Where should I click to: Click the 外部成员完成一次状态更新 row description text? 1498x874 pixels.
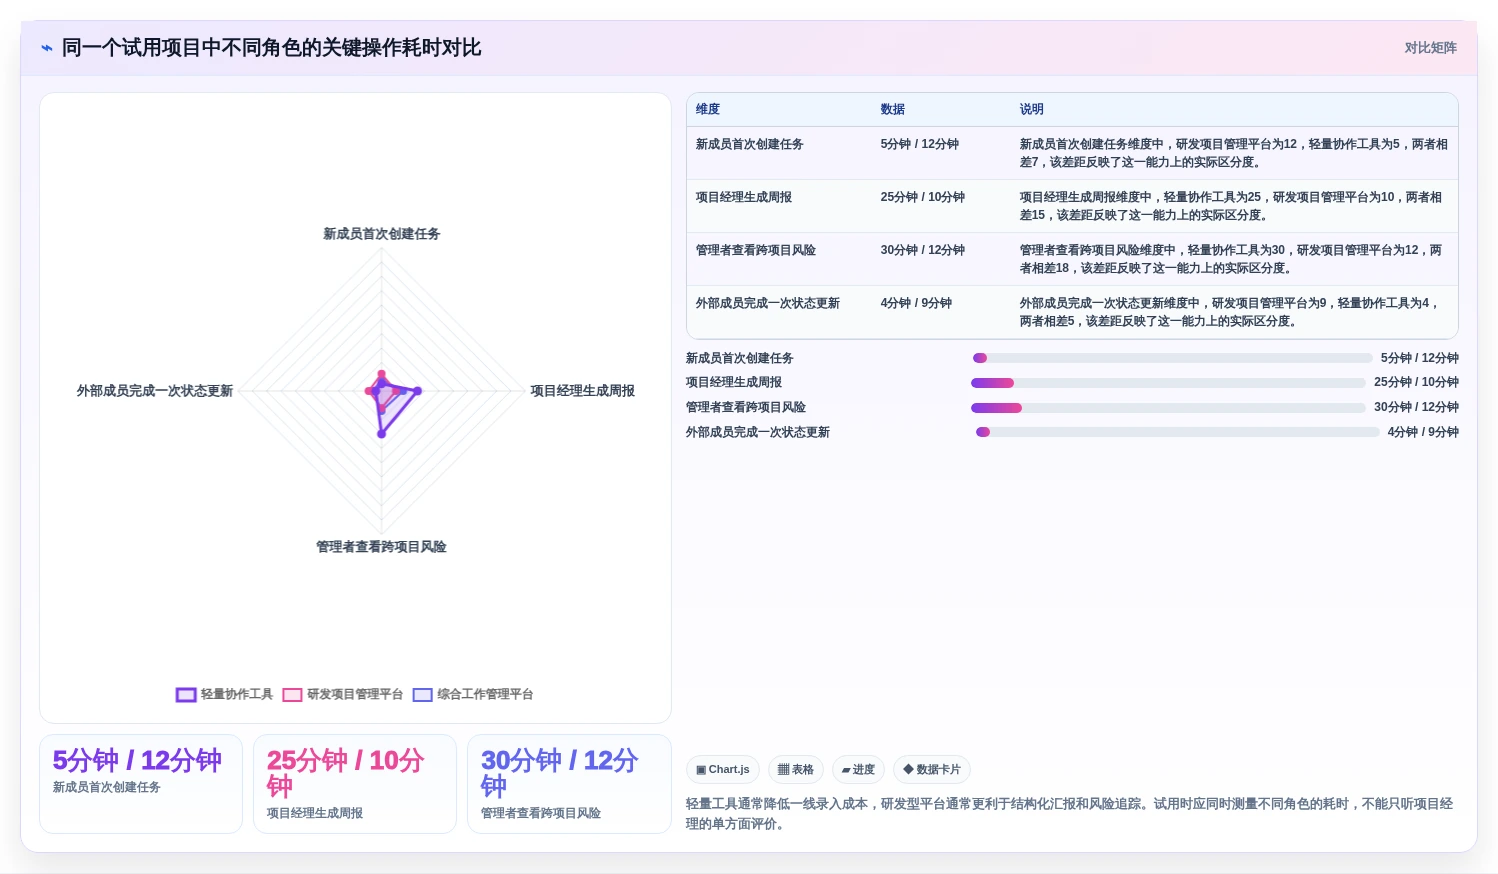point(1228,312)
